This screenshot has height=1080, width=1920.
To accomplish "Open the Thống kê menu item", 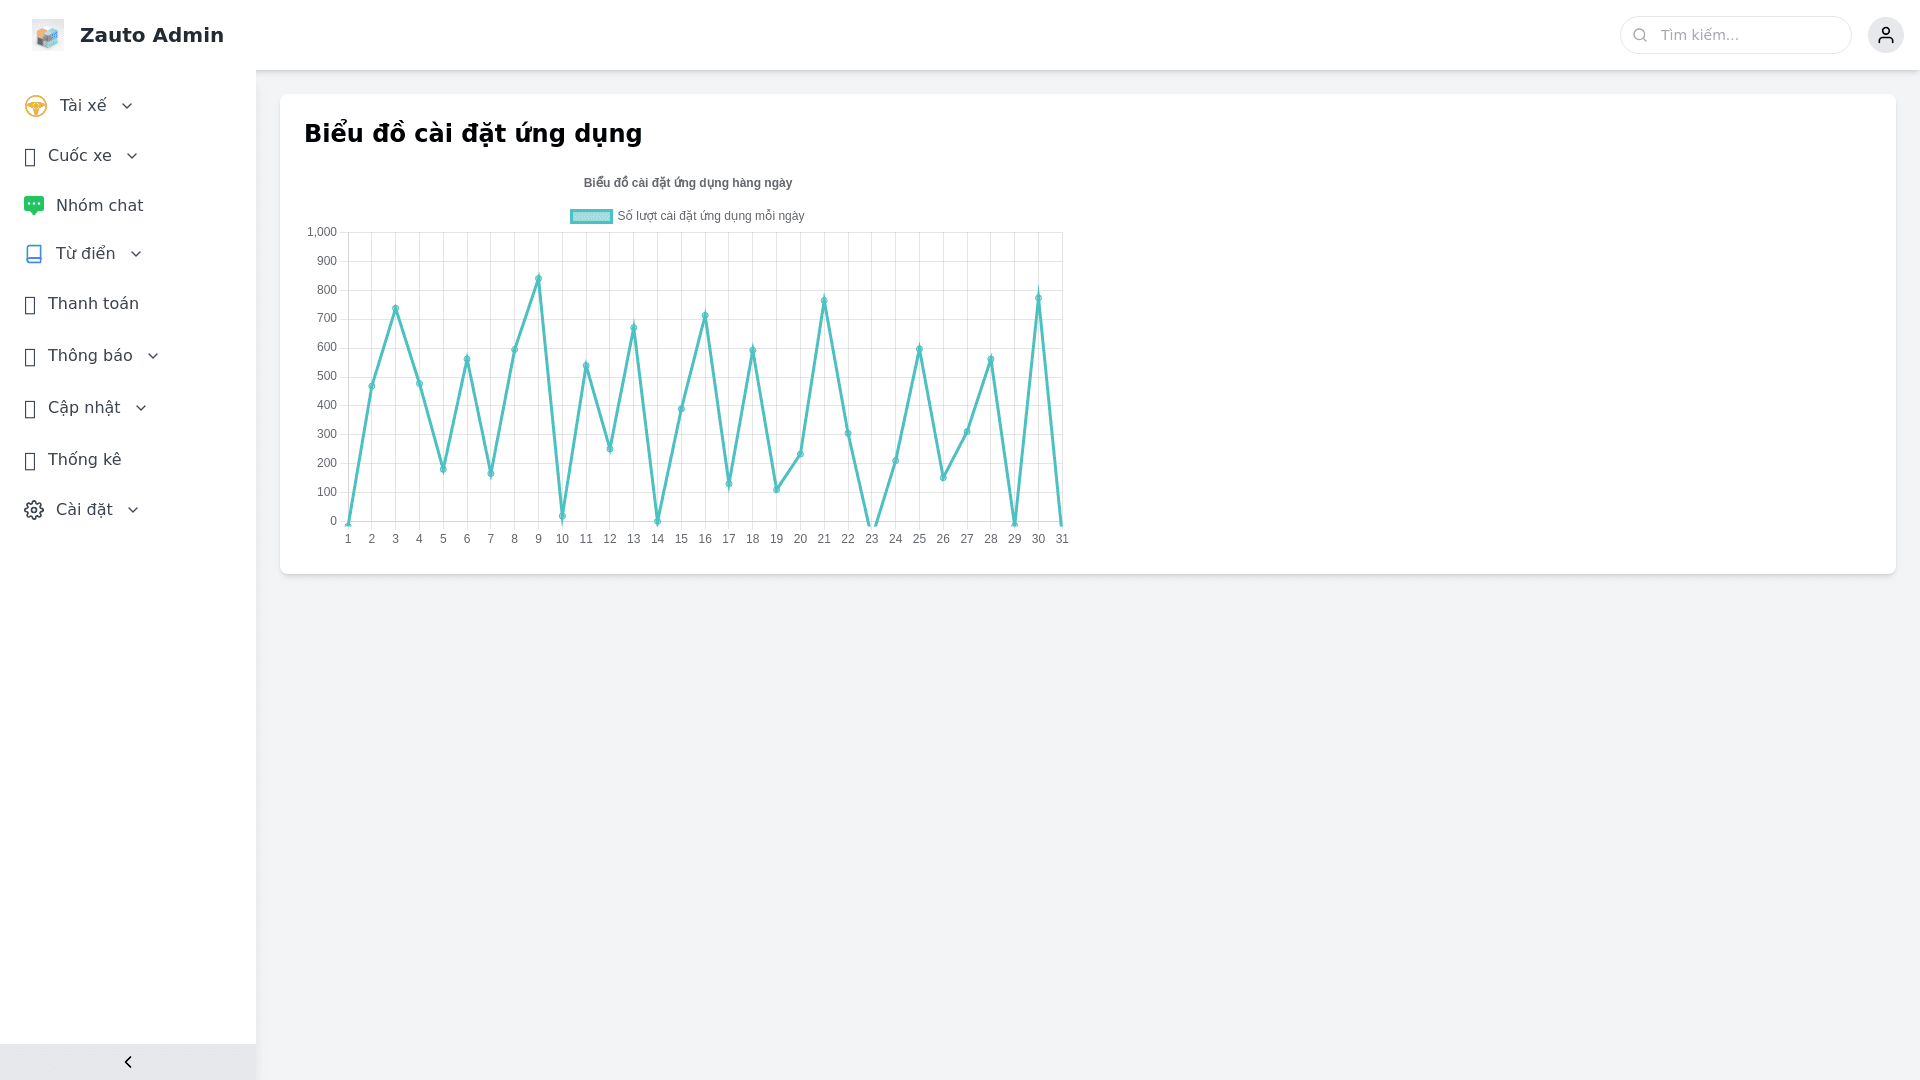I will click(x=84, y=460).
